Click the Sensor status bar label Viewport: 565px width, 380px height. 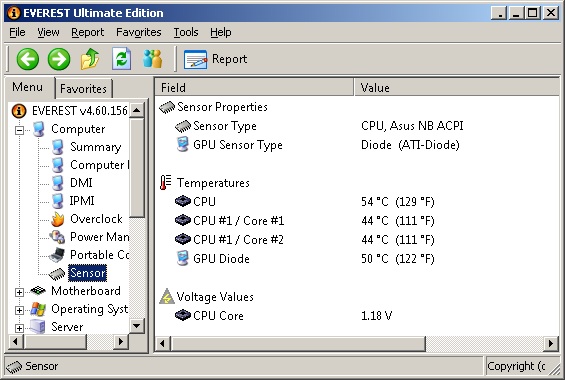(41, 366)
